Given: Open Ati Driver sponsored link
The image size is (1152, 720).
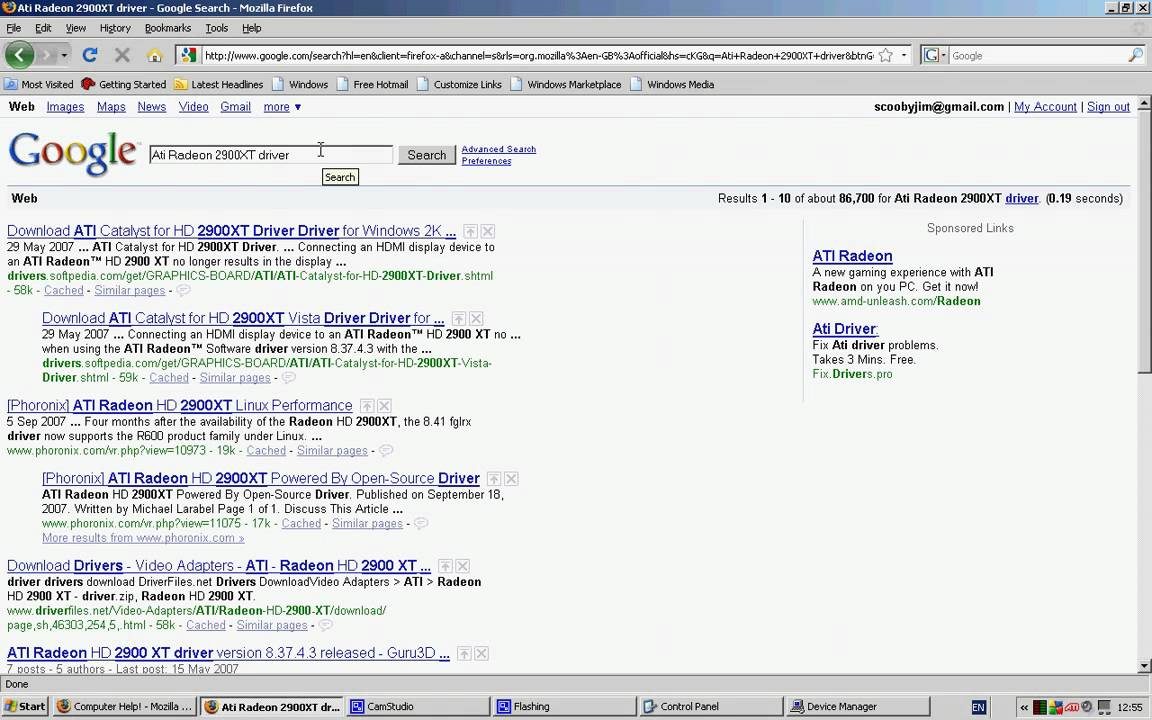Looking at the screenshot, I should 845,329.
